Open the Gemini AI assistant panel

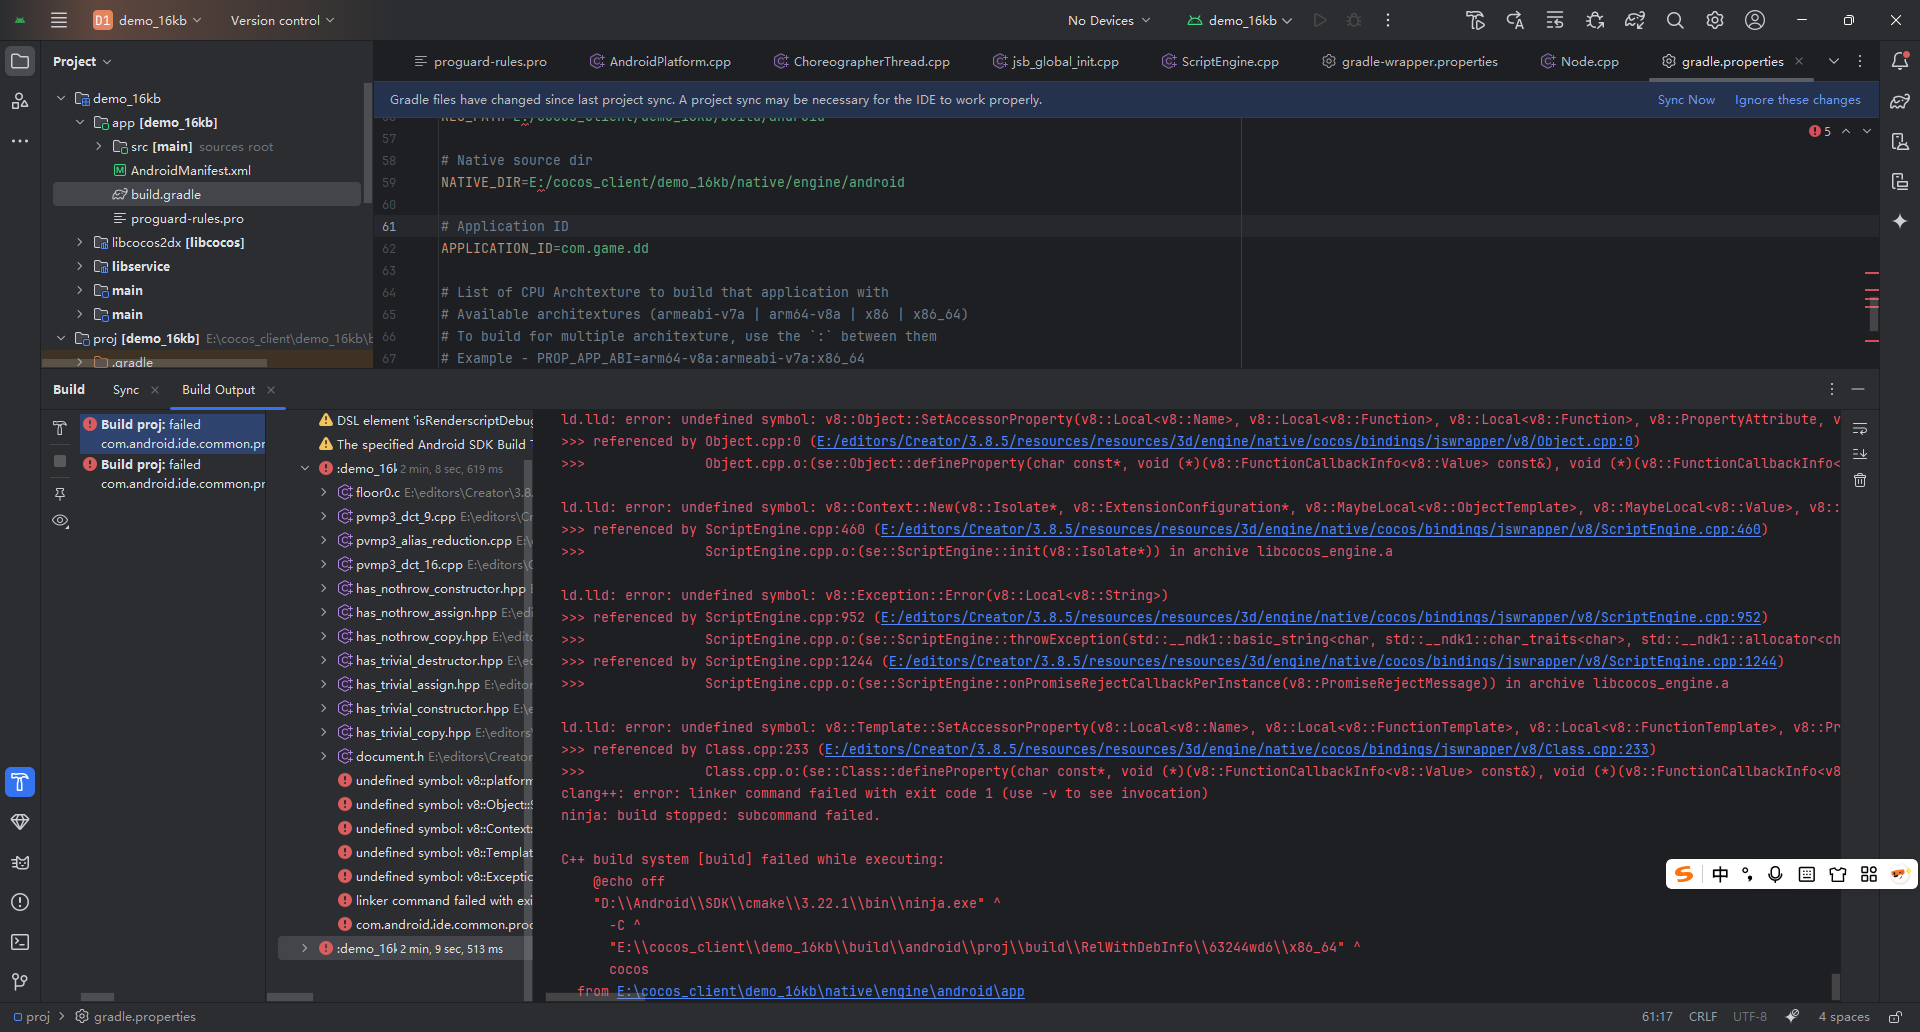pyautogui.click(x=1900, y=221)
